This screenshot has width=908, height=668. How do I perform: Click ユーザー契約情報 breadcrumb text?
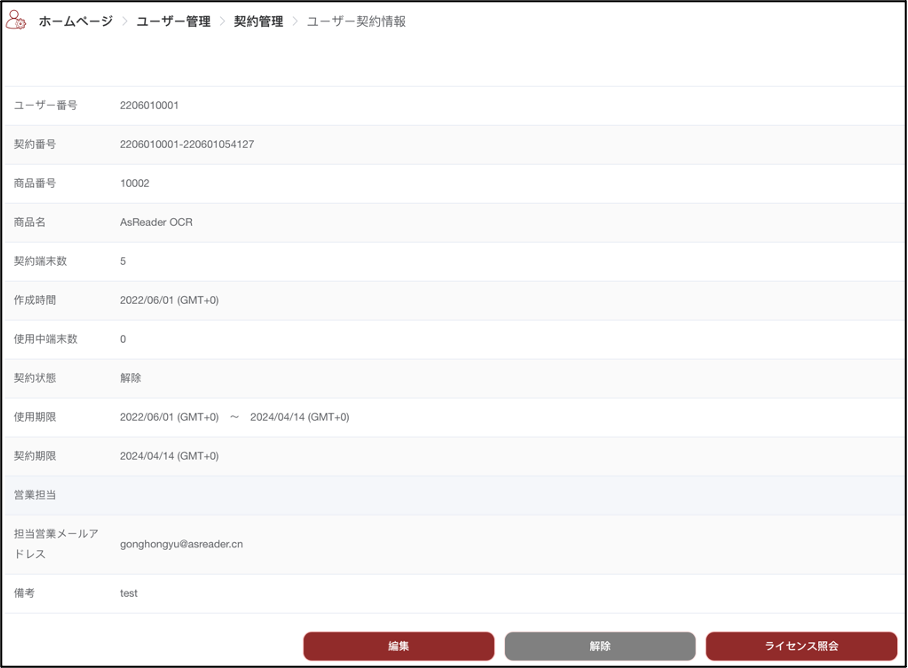[x=356, y=21]
